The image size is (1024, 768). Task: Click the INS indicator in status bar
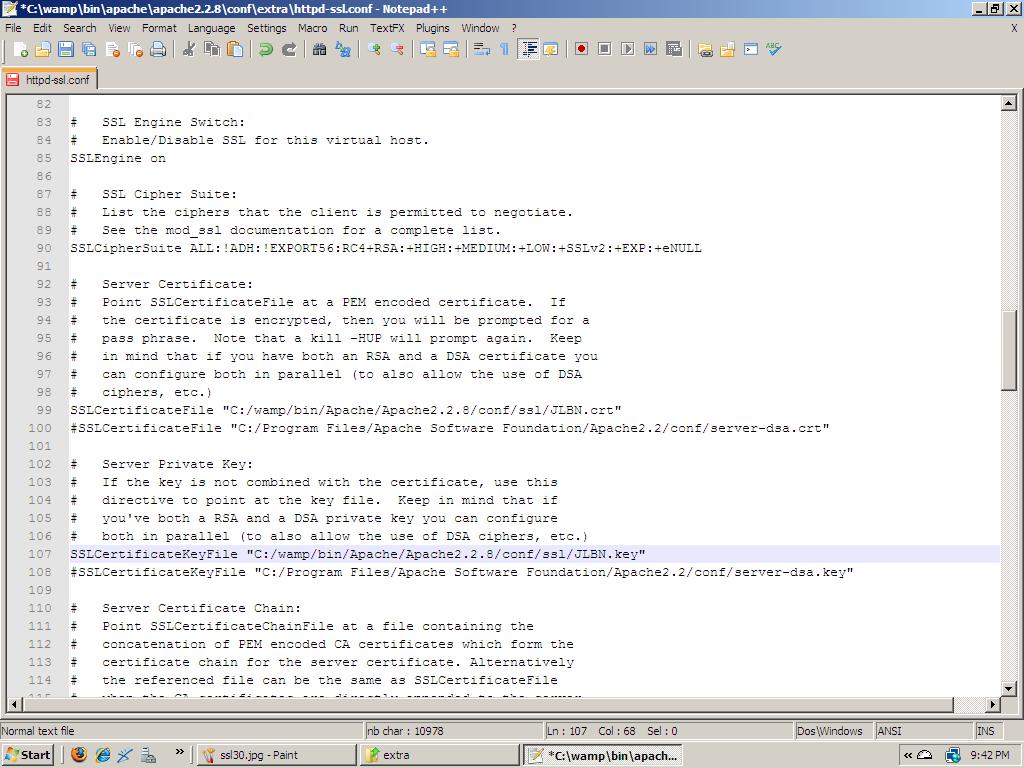pyautogui.click(x=985, y=731)
